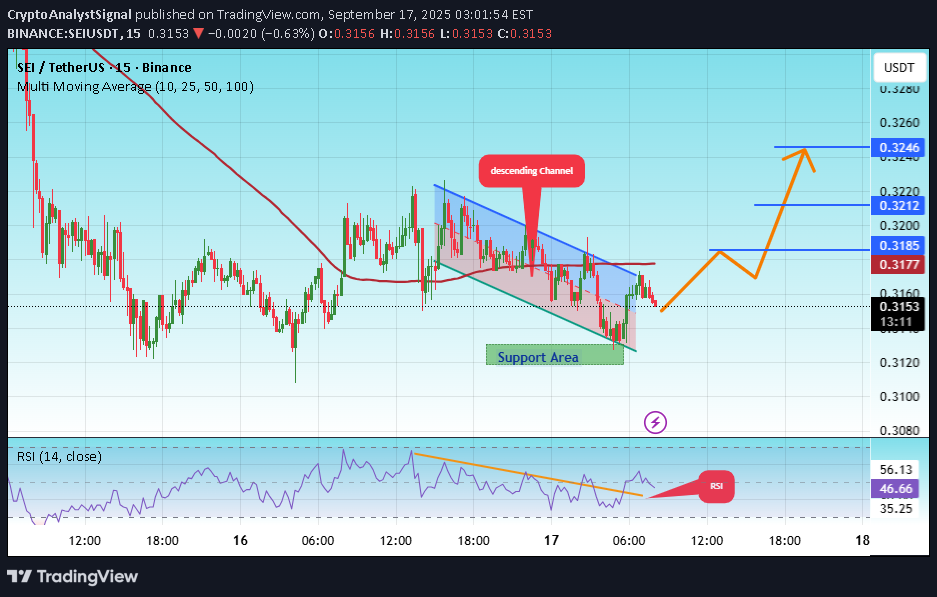Click the red 0.3177 moving average label
This screenshot has height=597, width=937.
(898, 264)
